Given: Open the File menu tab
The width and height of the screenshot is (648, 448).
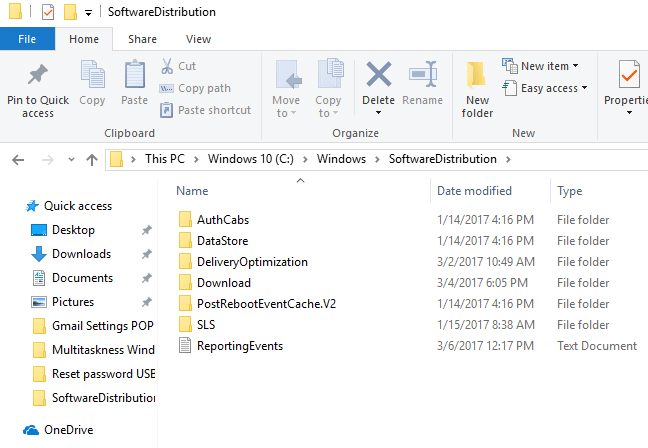Looking at the screenshot, I should coord(27,39).
